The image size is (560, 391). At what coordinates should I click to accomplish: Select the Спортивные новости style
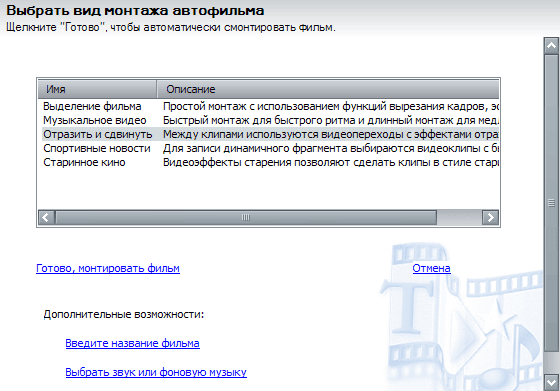97,148
